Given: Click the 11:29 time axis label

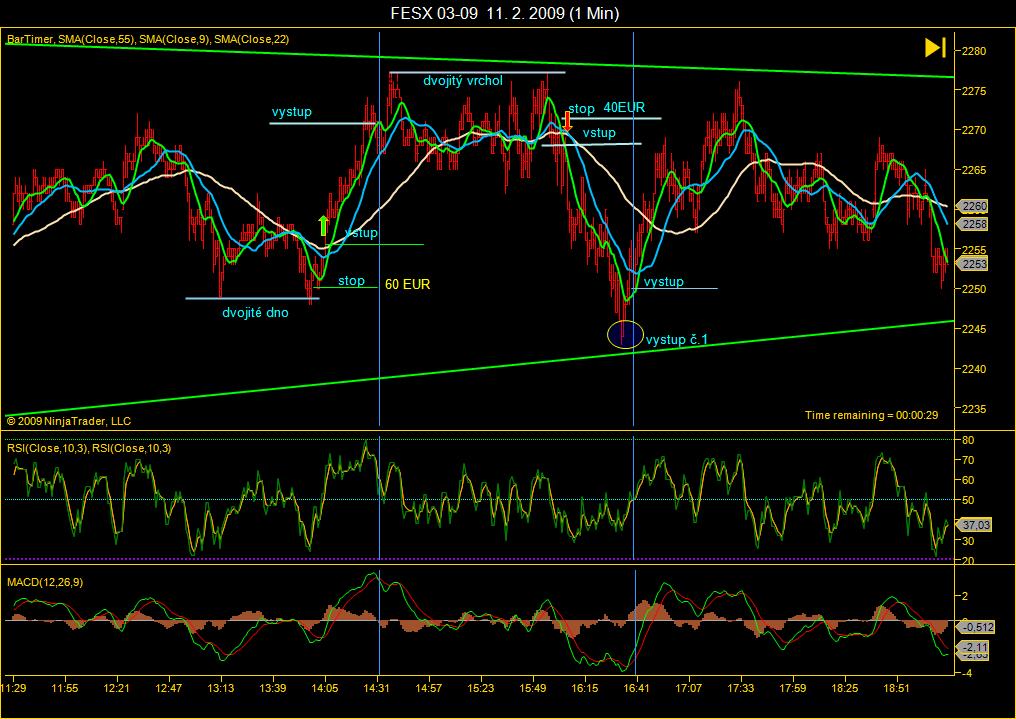Looking at the screenshot, I should point(14,688).
